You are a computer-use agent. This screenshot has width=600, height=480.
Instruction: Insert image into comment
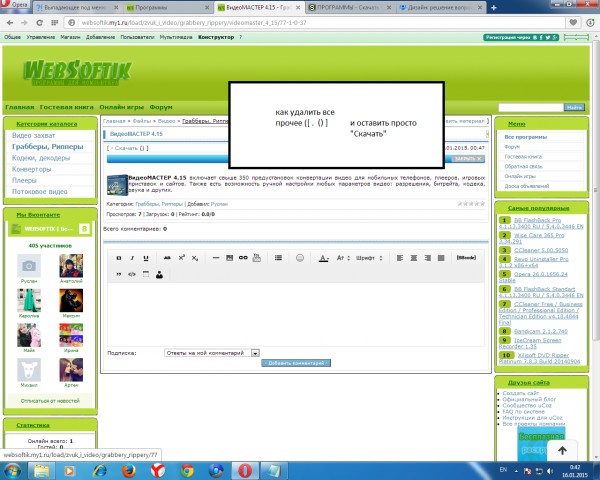230,258
